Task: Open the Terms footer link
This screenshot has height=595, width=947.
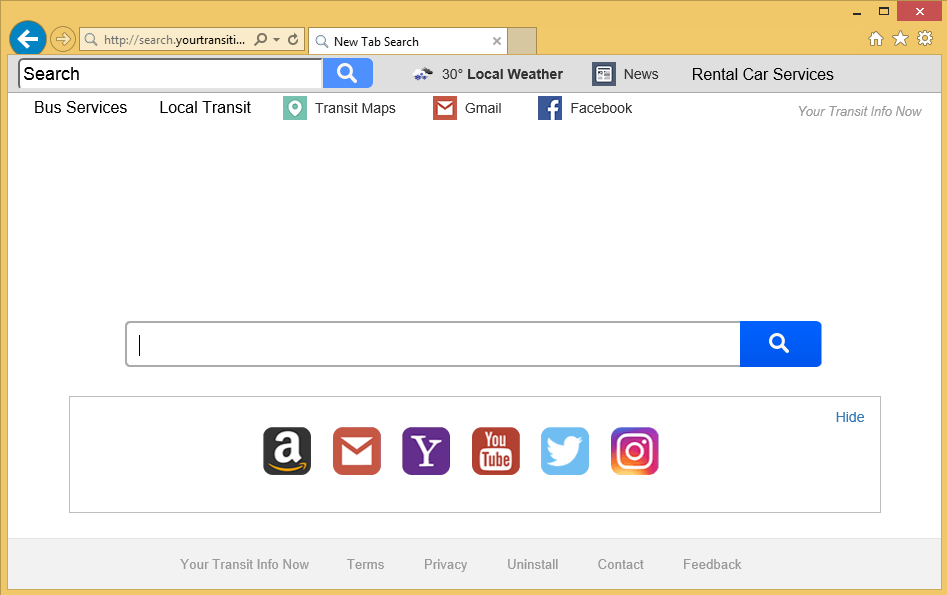Action: coord(365,564)
